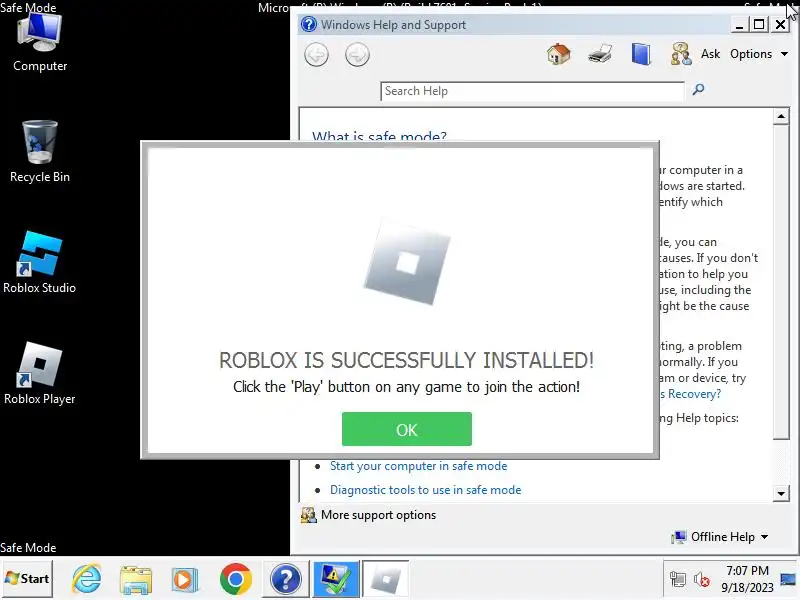
Task: Click the network tray icon
Action: (x=678, y=579)
